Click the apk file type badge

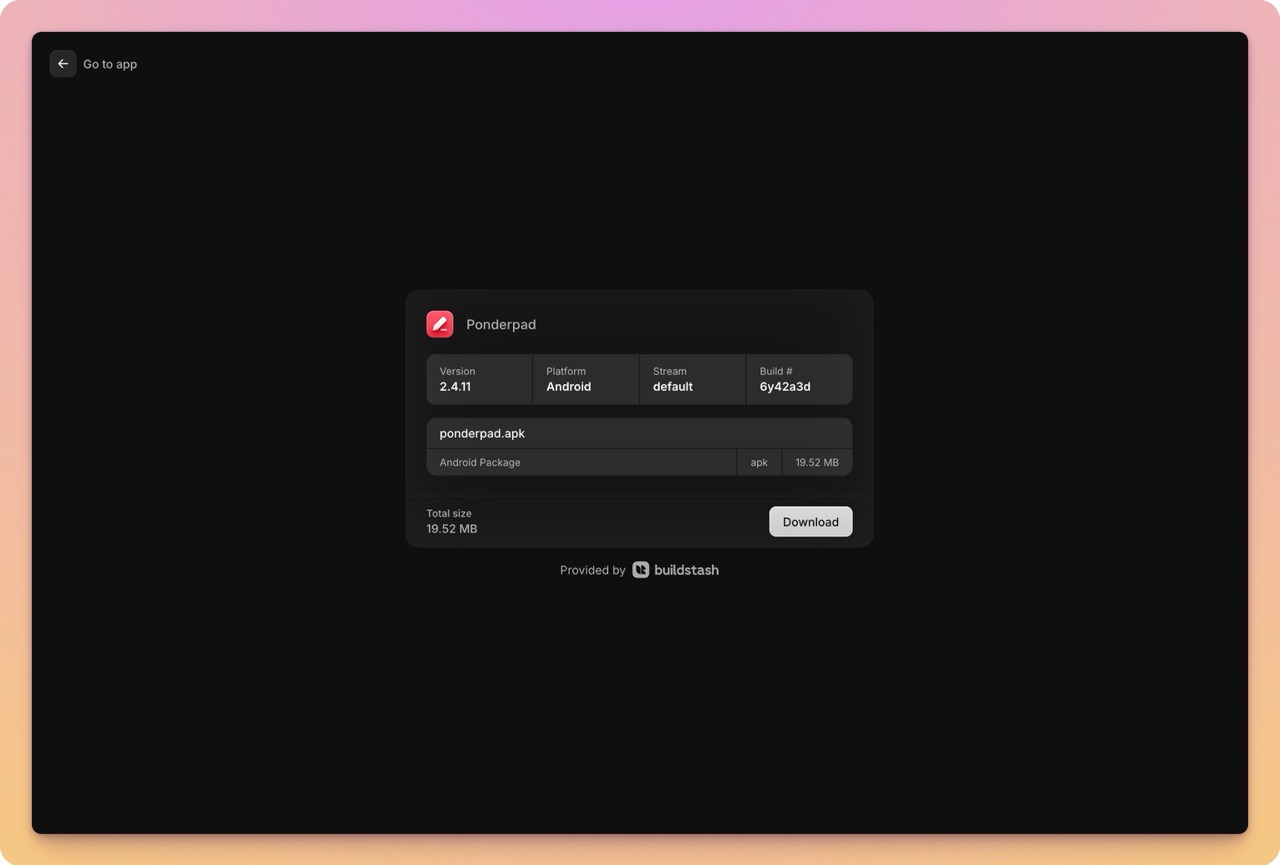click(759, 462)
